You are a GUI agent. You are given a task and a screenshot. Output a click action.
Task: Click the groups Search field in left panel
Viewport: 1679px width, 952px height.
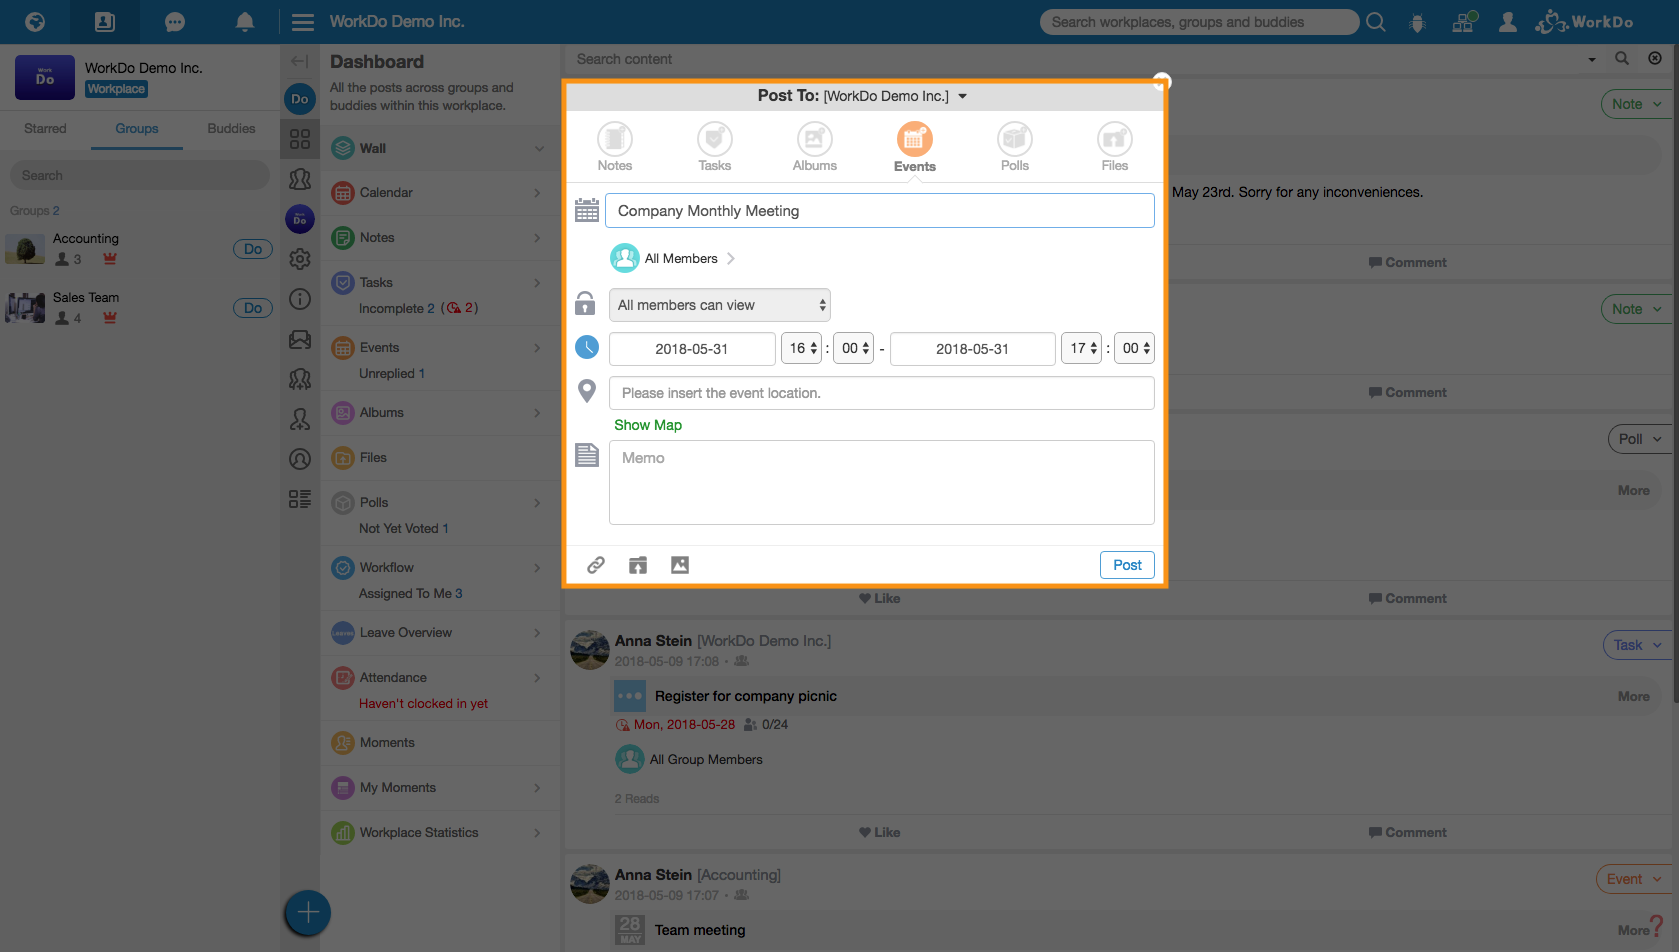pyautogui.click(x=140, y=175)
